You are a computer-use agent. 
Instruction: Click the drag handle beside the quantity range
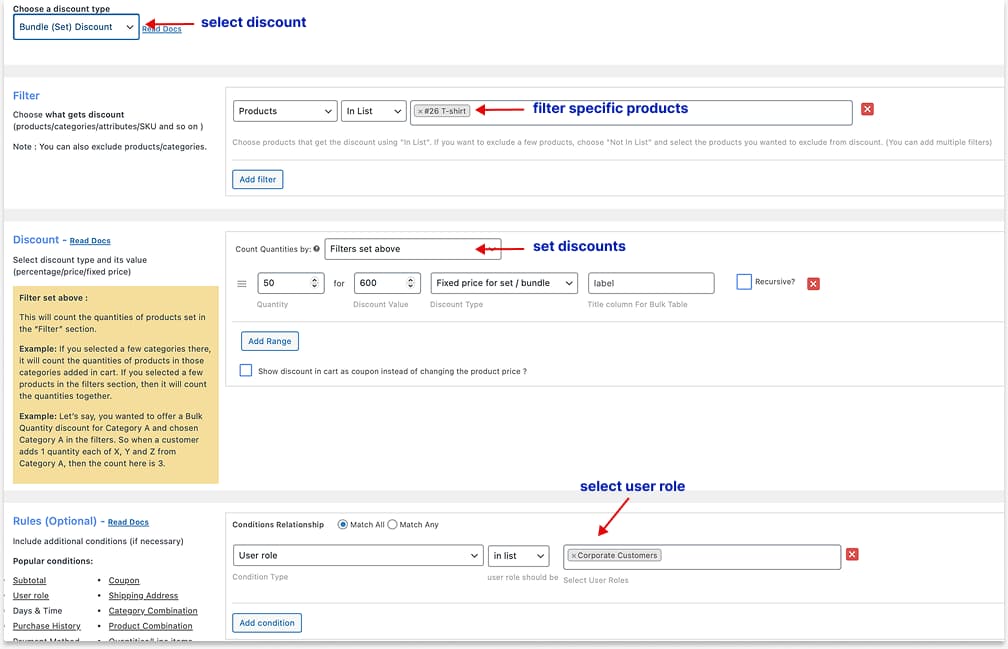pyautogui.click(x=241, y=282)
